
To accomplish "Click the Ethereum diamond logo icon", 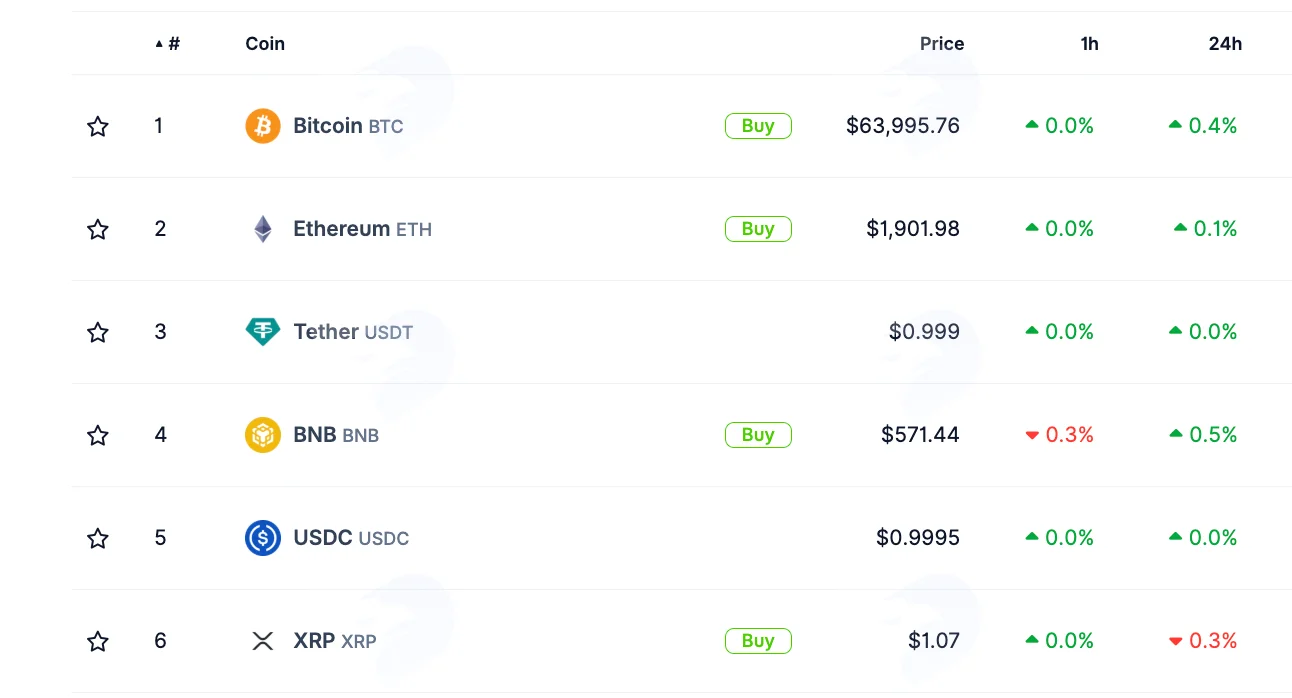I will (x=263, y=229).
